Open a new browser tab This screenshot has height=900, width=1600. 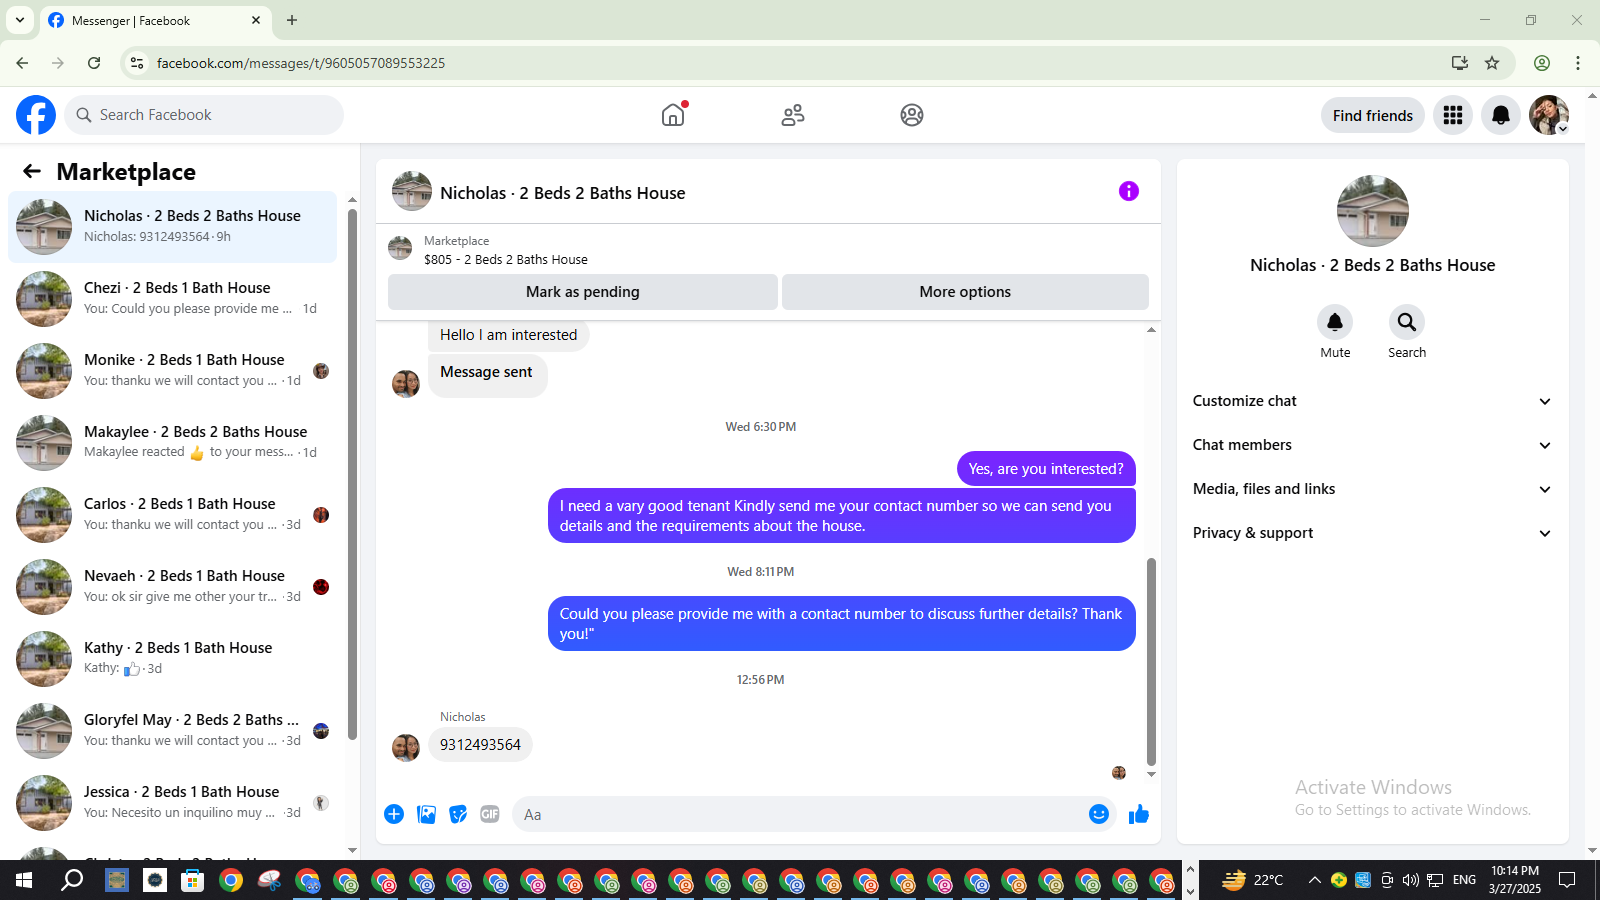(x=292, y=20)
